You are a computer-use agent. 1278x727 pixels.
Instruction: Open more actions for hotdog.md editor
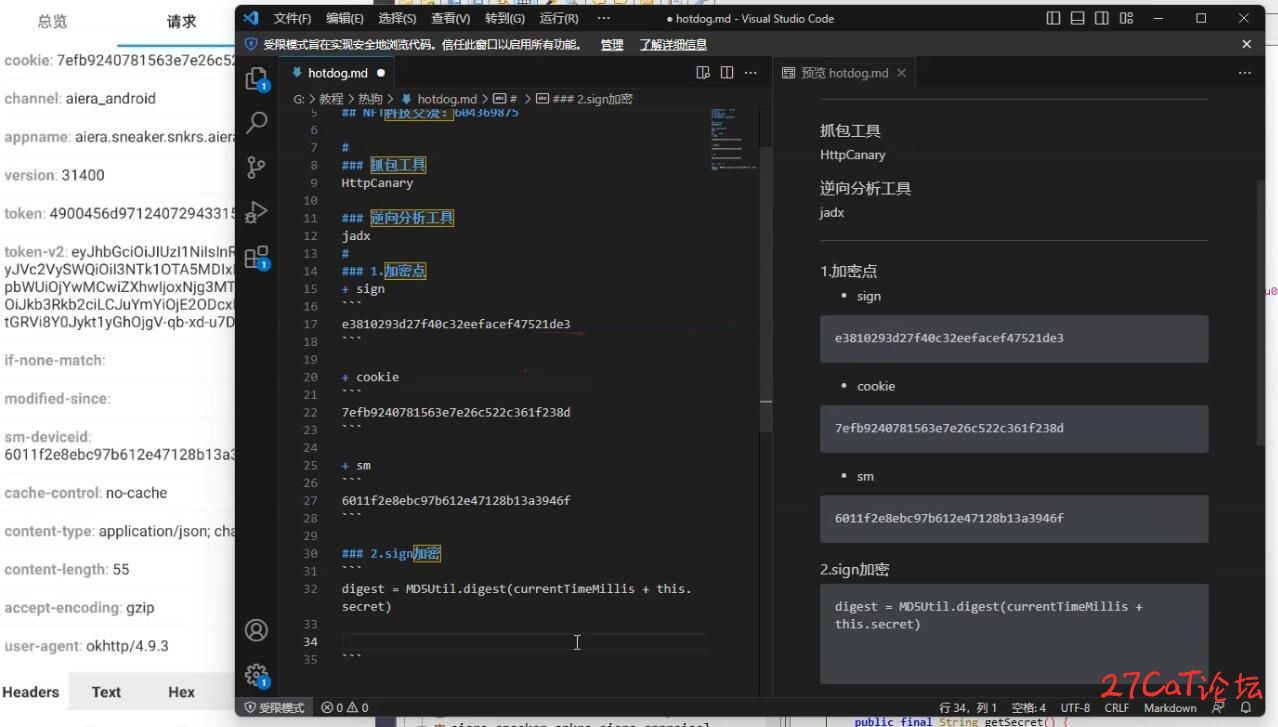[x=751, y=73]
